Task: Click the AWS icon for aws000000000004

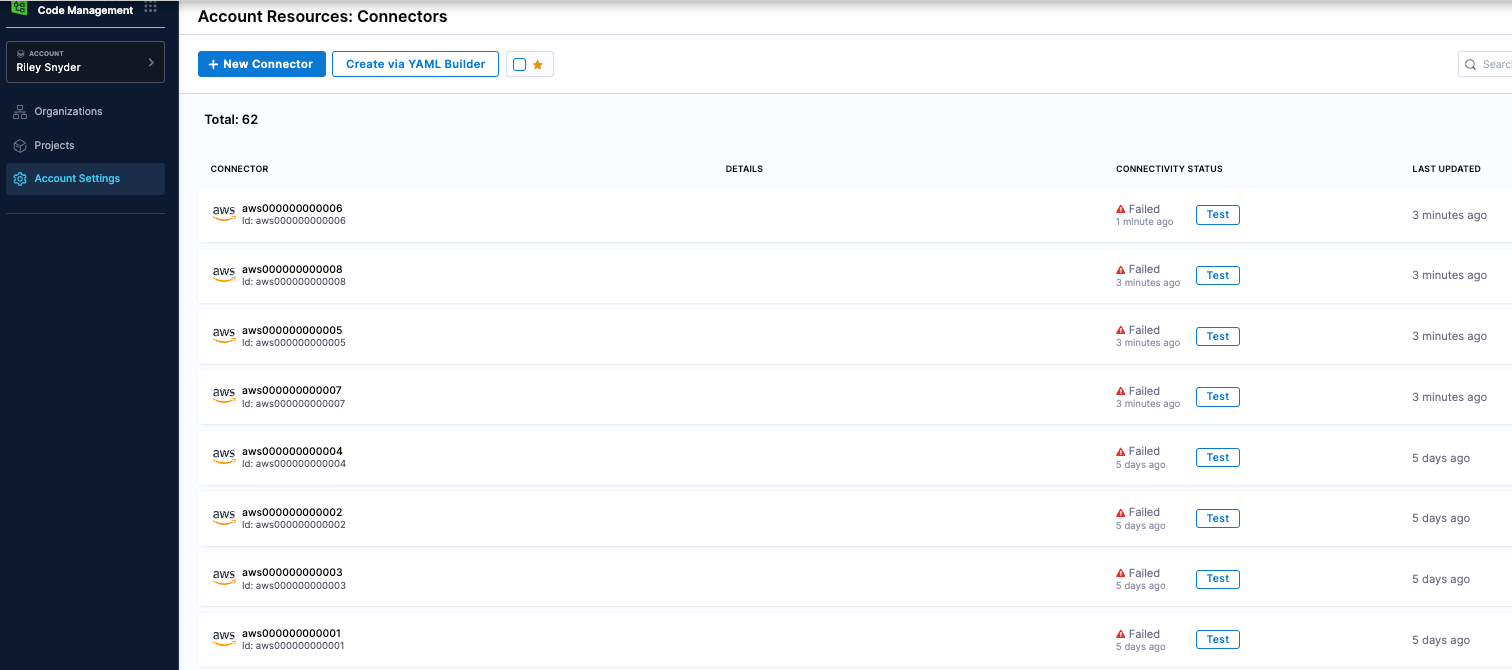Action: pos(224,457)
